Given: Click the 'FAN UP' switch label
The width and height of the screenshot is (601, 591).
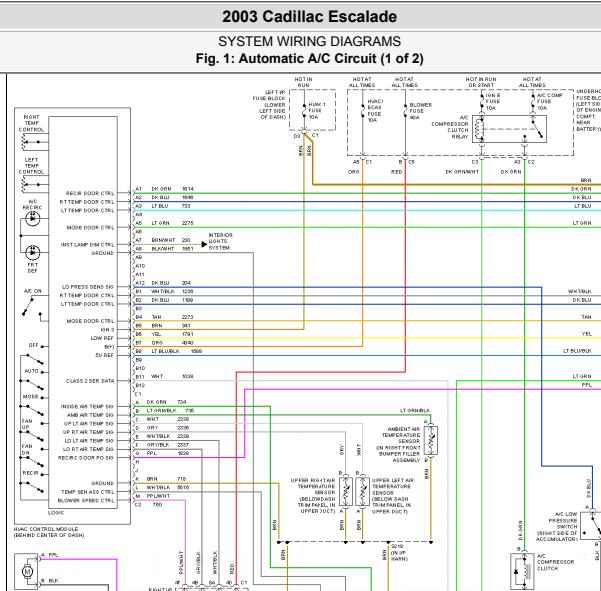Looking at the screenshot, I should coord(27,424).
